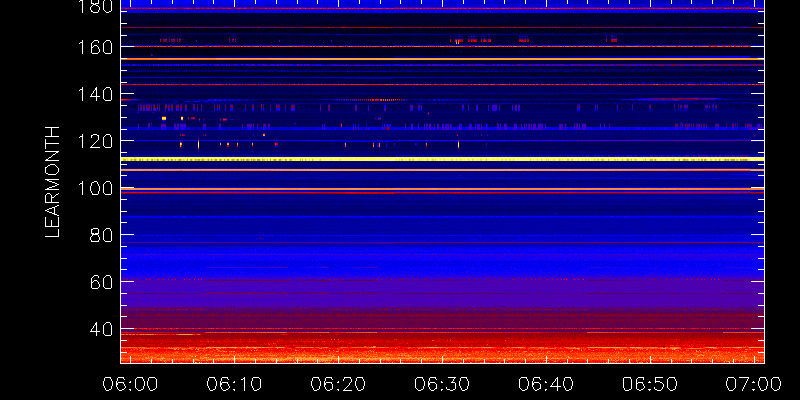Screen dimensions: 800x400
Task: Click the LEARMONTH vertical axis title
Action: click(53, 182)
